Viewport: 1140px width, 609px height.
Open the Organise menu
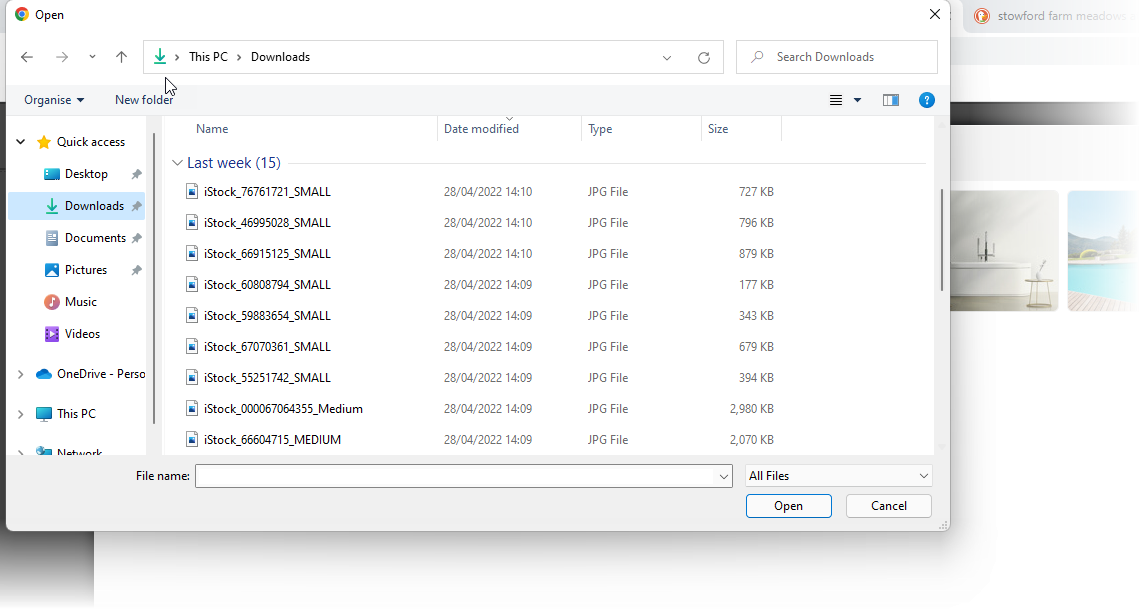[x=54, y=100]
